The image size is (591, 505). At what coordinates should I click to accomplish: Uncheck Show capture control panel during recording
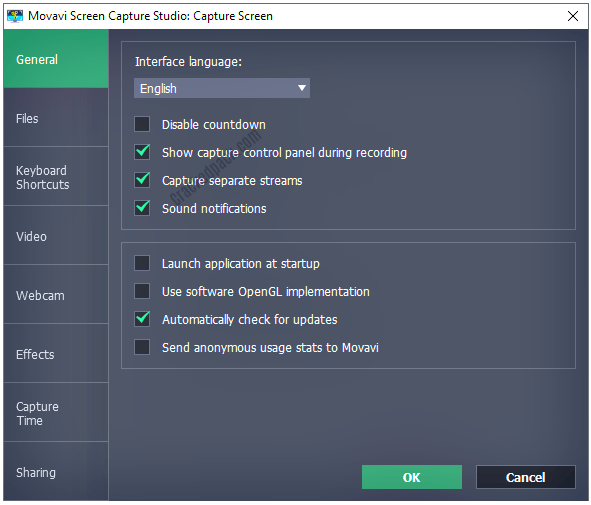[142, 152]
